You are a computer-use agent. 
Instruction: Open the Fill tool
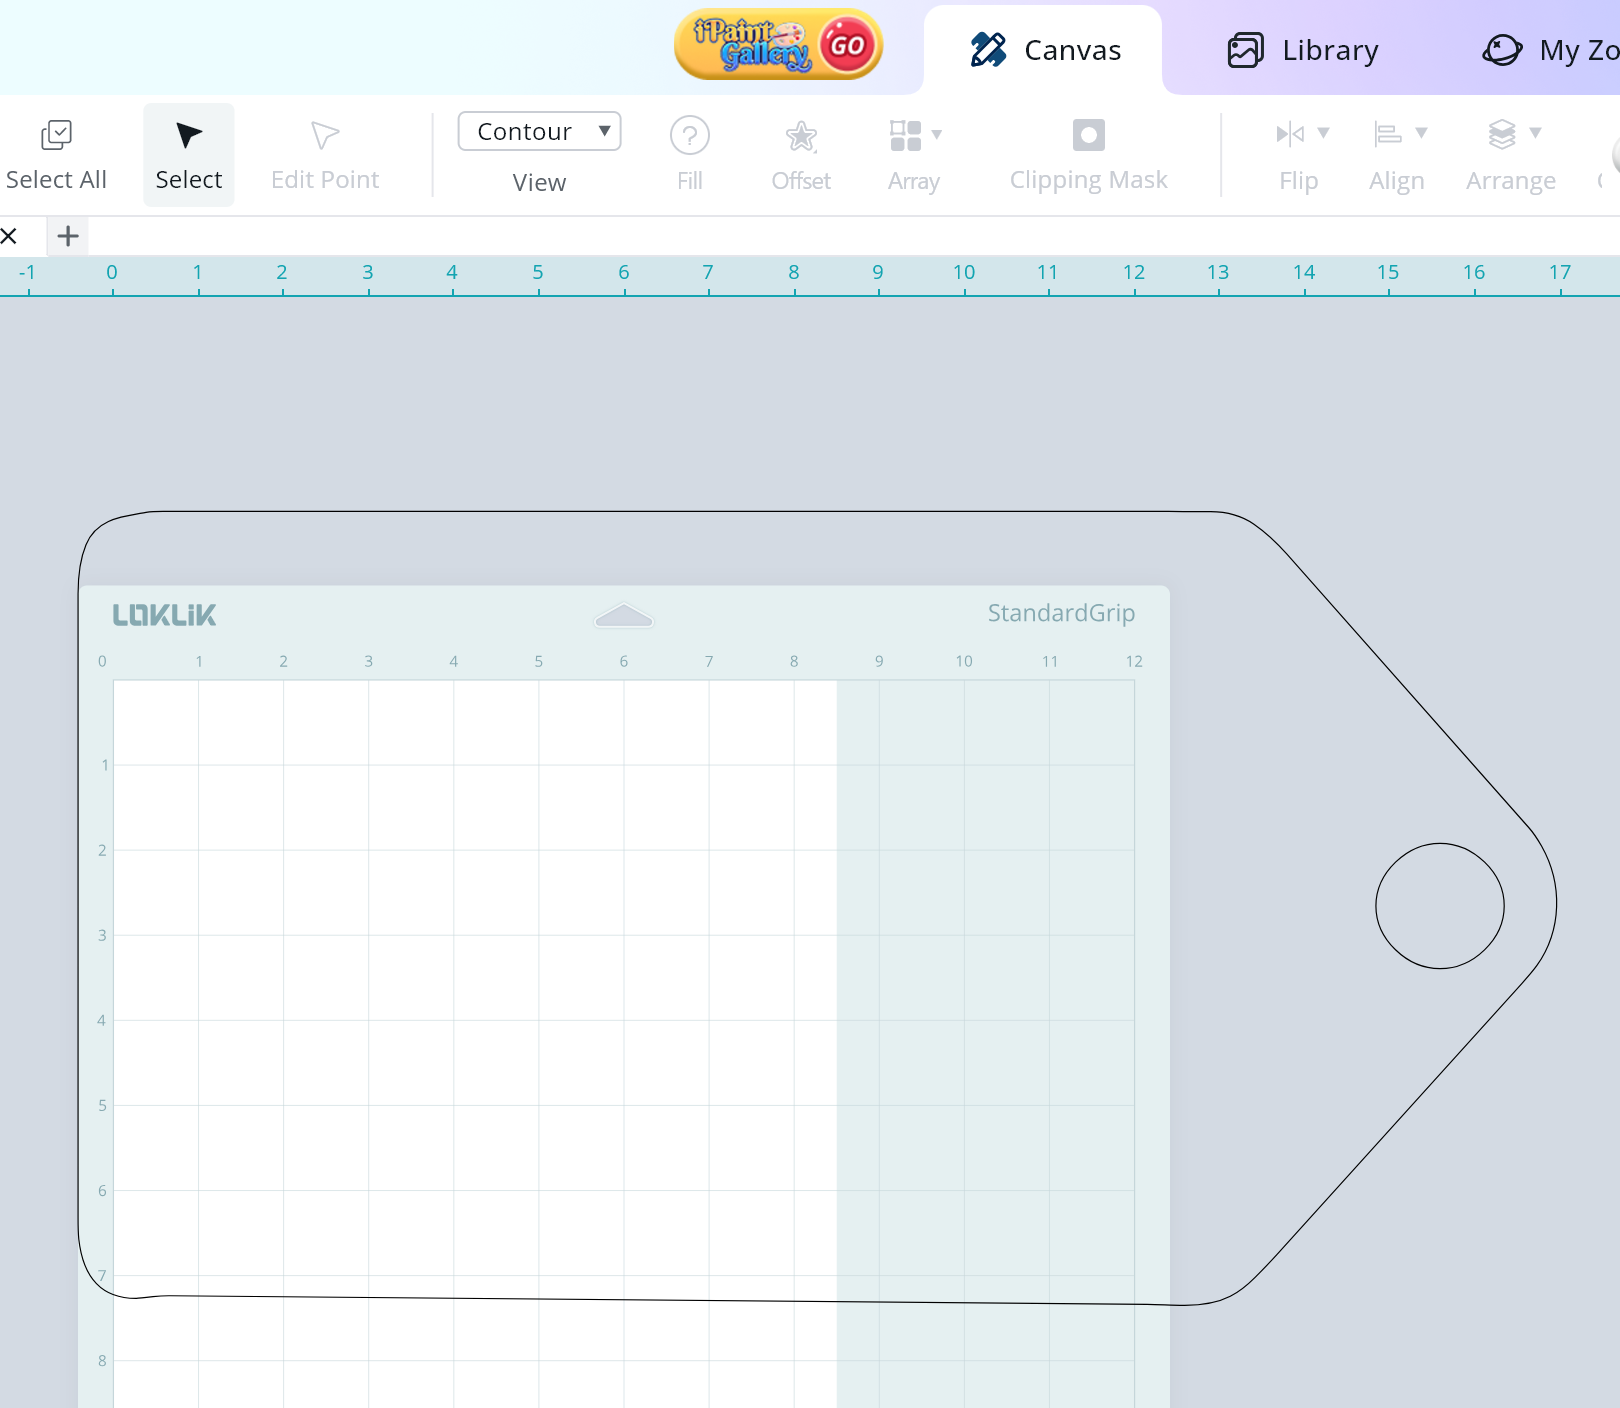pyautogui.click(x=689, y=136)
